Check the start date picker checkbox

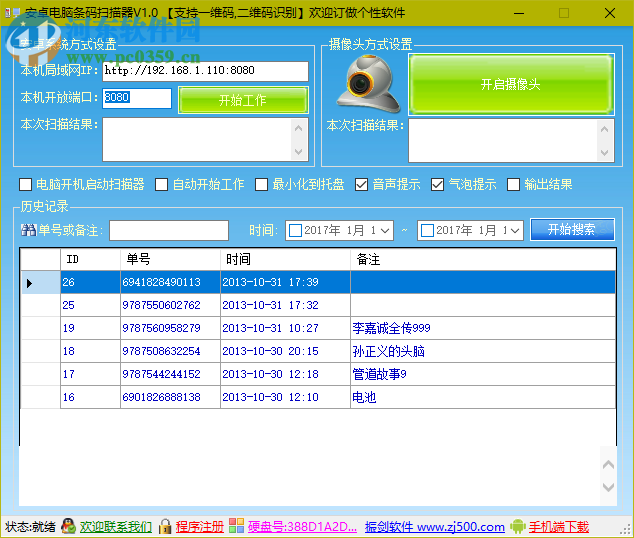[x=296, y=231]
